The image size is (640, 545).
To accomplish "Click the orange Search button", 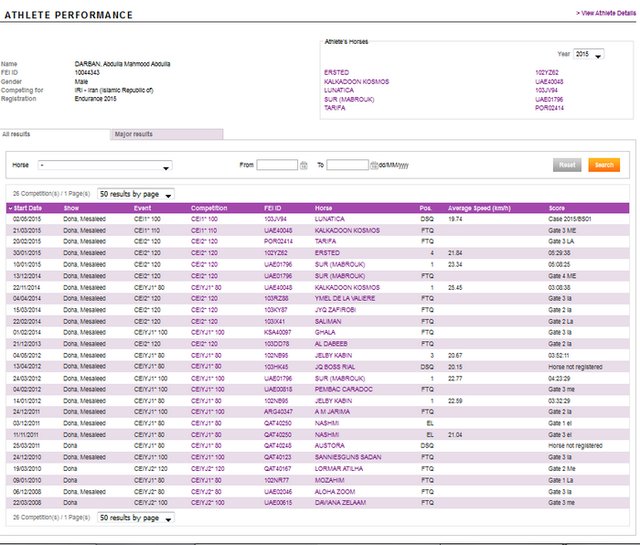I will (604, 165).
